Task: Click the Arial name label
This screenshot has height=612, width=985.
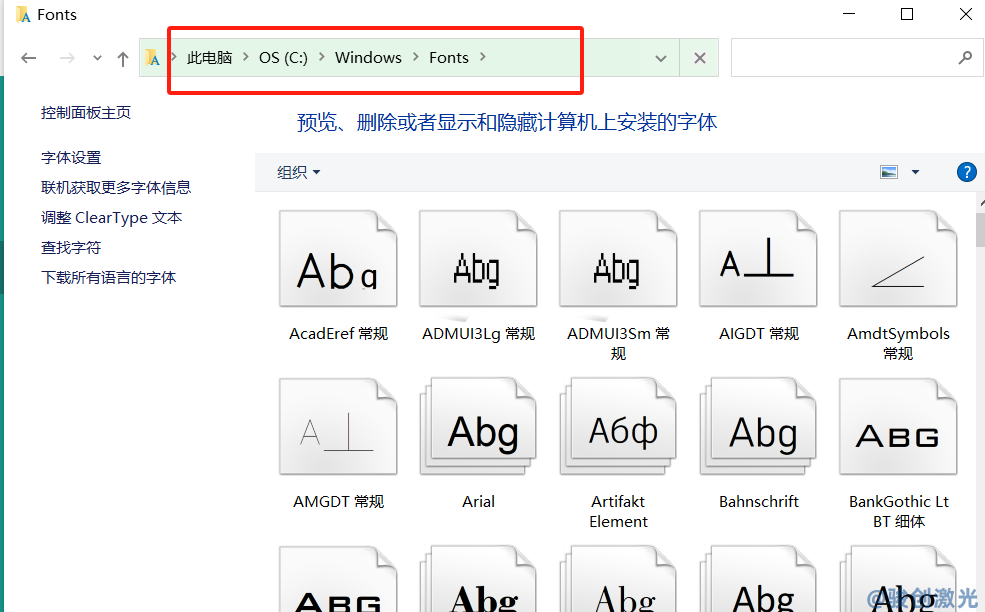Action: [x=478, y=501]
